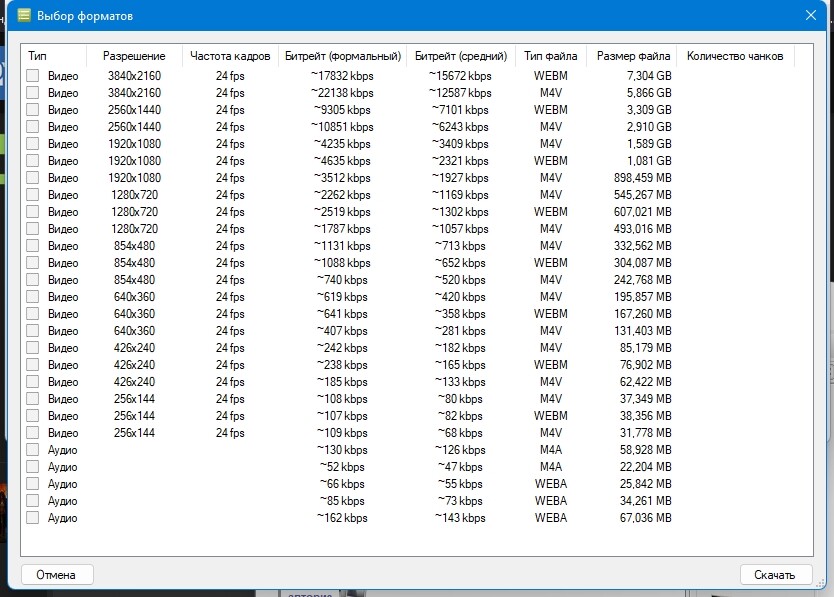Tick the 854x480 M4V 332,562 MB checkbox

(x=32, y=246)
